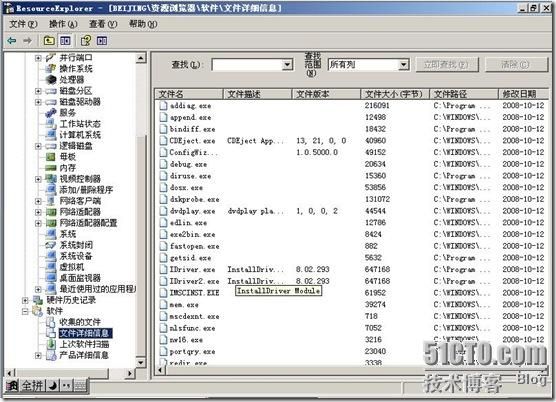Click file icon beside CDEject.exe
The width and height of the screenshot is (556, 402).
pyautogui.click(x=163, y=141)
